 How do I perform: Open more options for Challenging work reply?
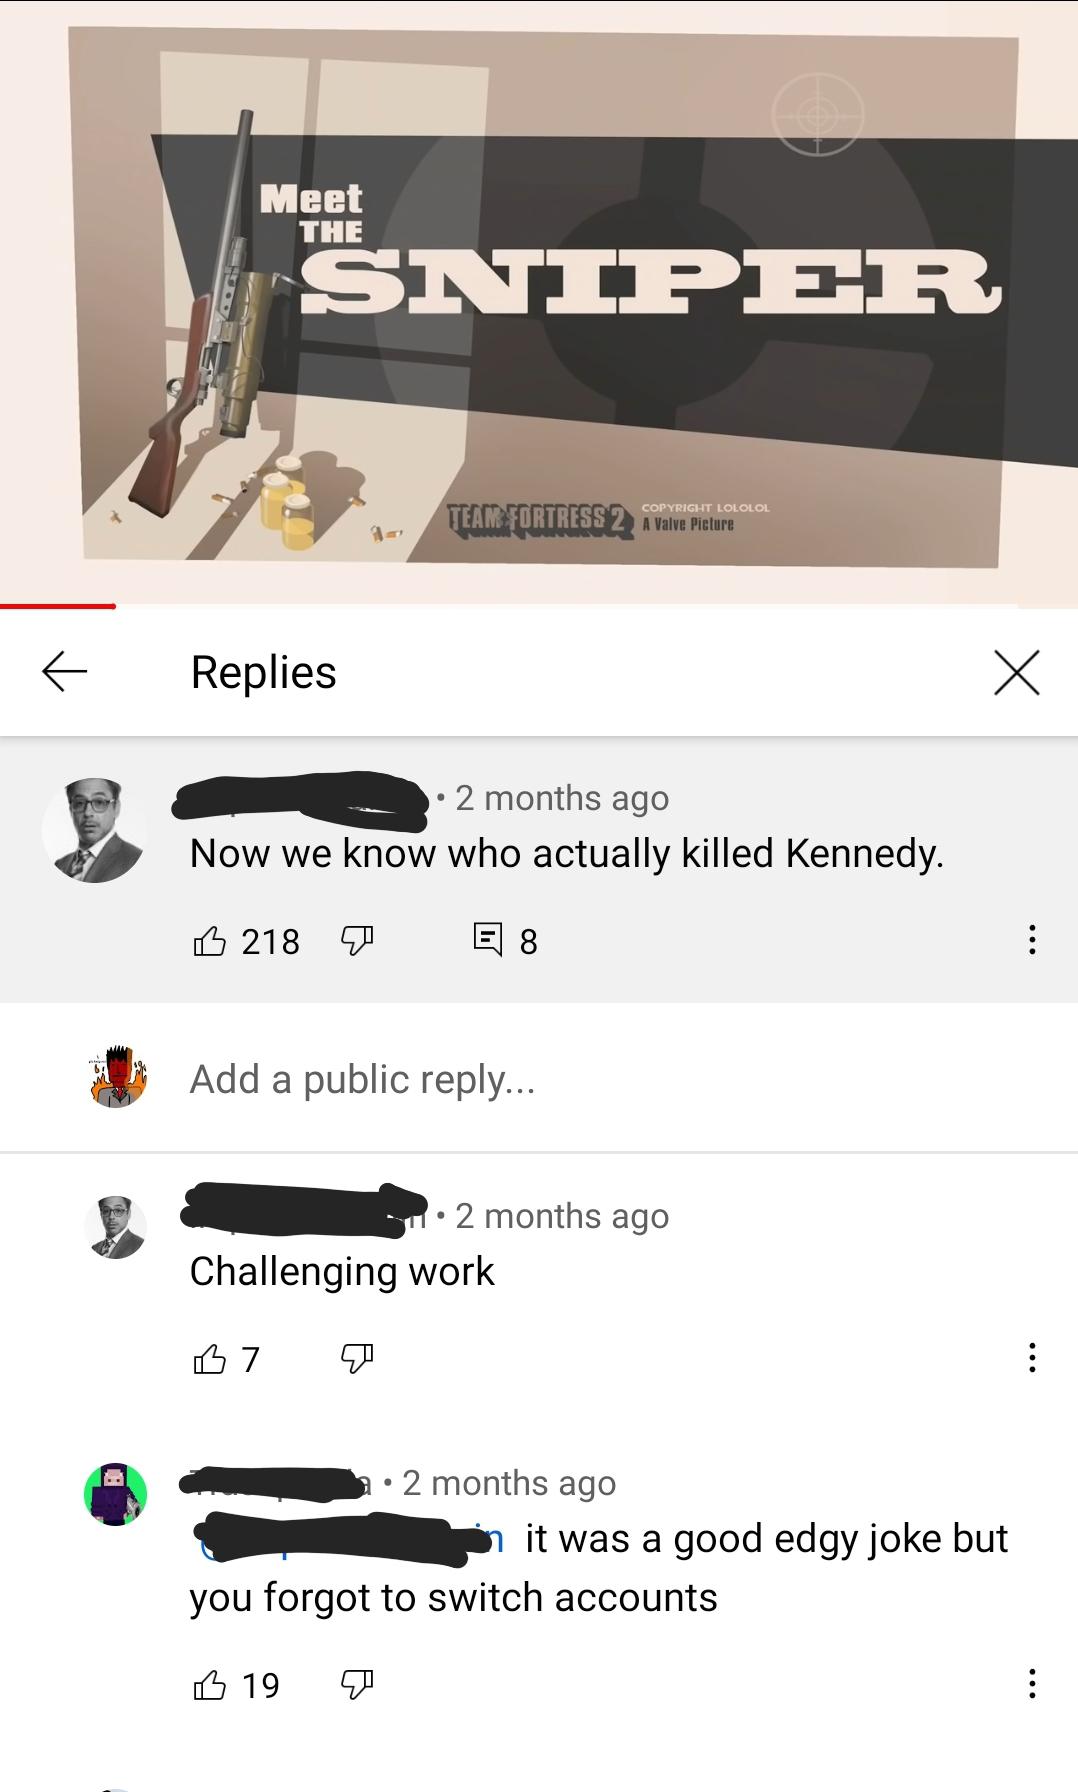pos(1032,1358)
